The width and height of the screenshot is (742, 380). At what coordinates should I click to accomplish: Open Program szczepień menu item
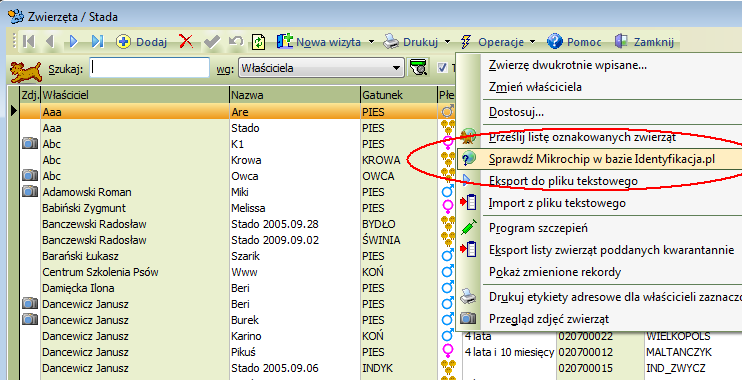tap(538, 228)
